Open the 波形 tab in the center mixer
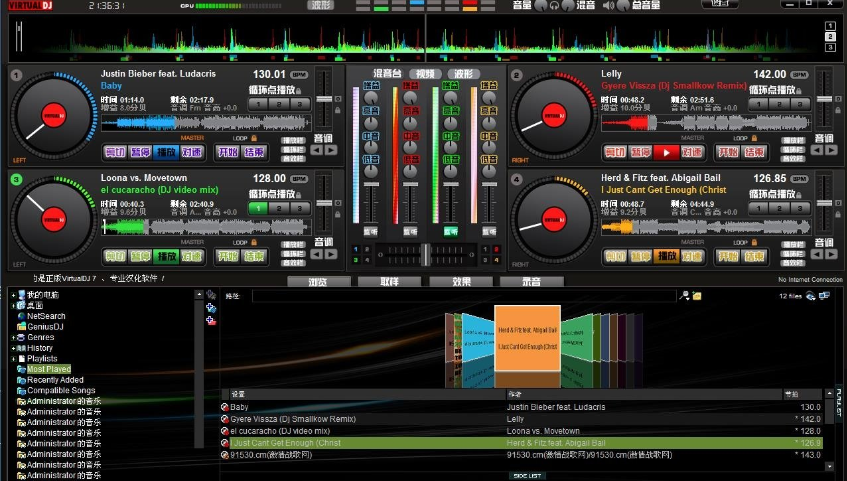Viewport: 847px width, 481px height. click(463, 74)
